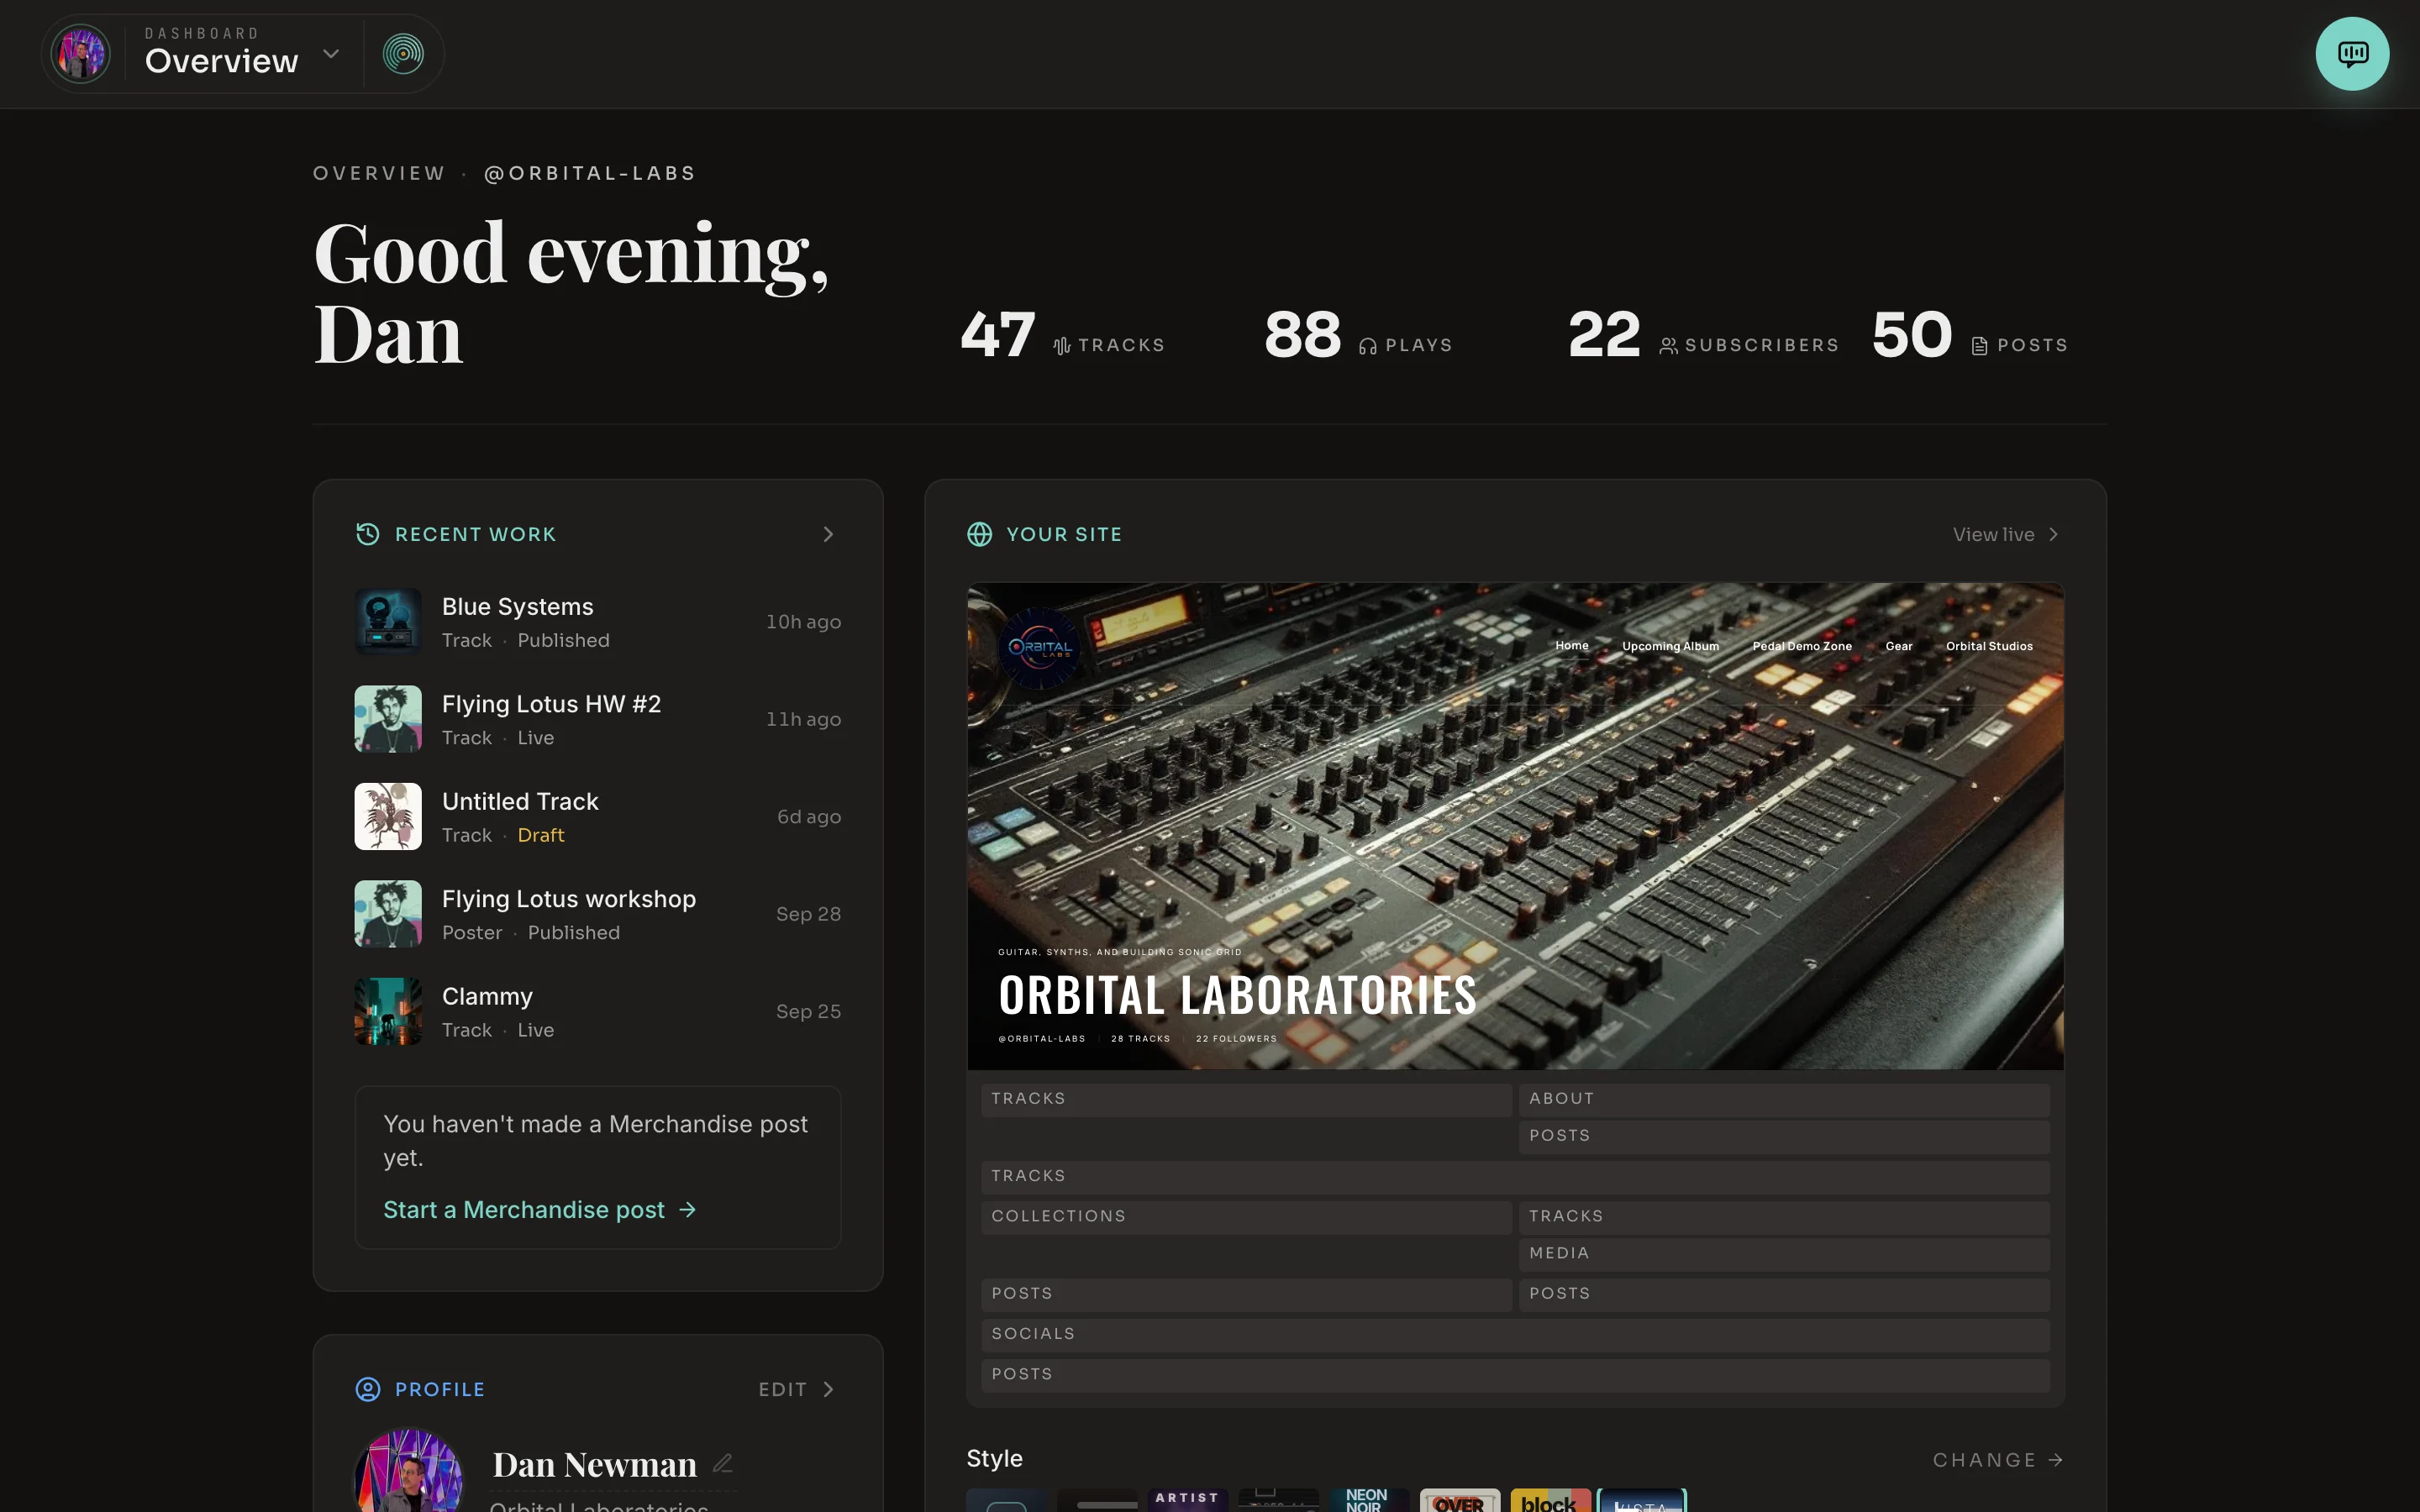Click Upcoming Album in site preview nav
This screenshot has height=1512, width=2420.
click(x=1670, y=646)
